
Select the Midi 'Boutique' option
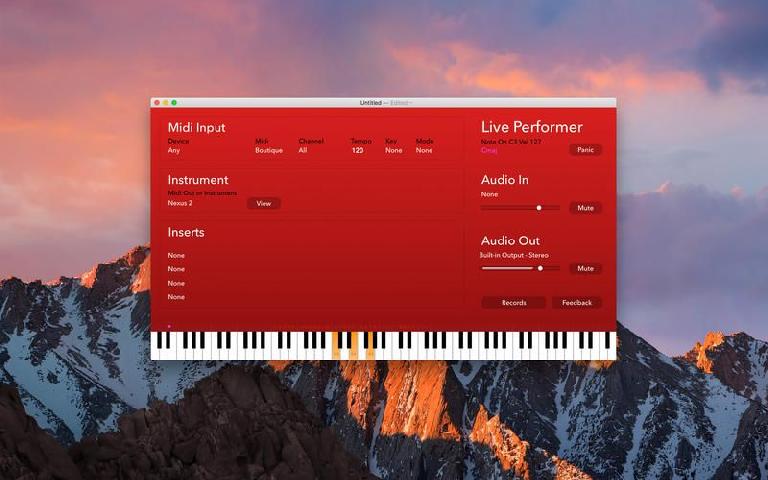tap(269, 150)
